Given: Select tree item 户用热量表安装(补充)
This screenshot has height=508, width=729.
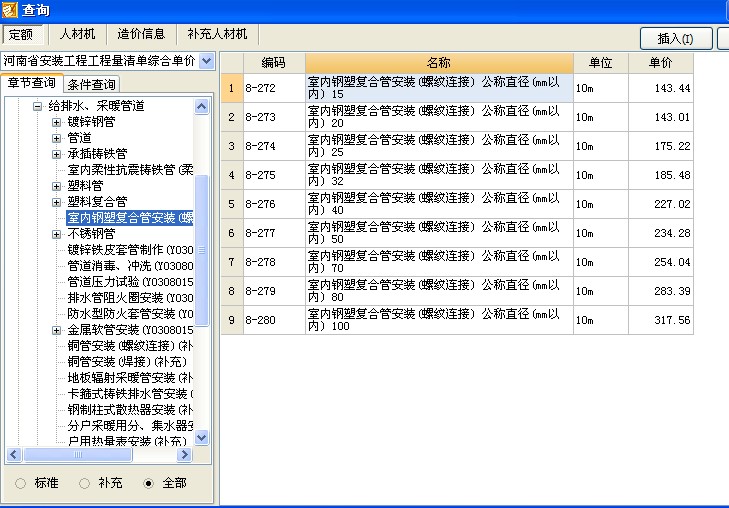Looking at the screenshot, I should [x=127, y=441].
